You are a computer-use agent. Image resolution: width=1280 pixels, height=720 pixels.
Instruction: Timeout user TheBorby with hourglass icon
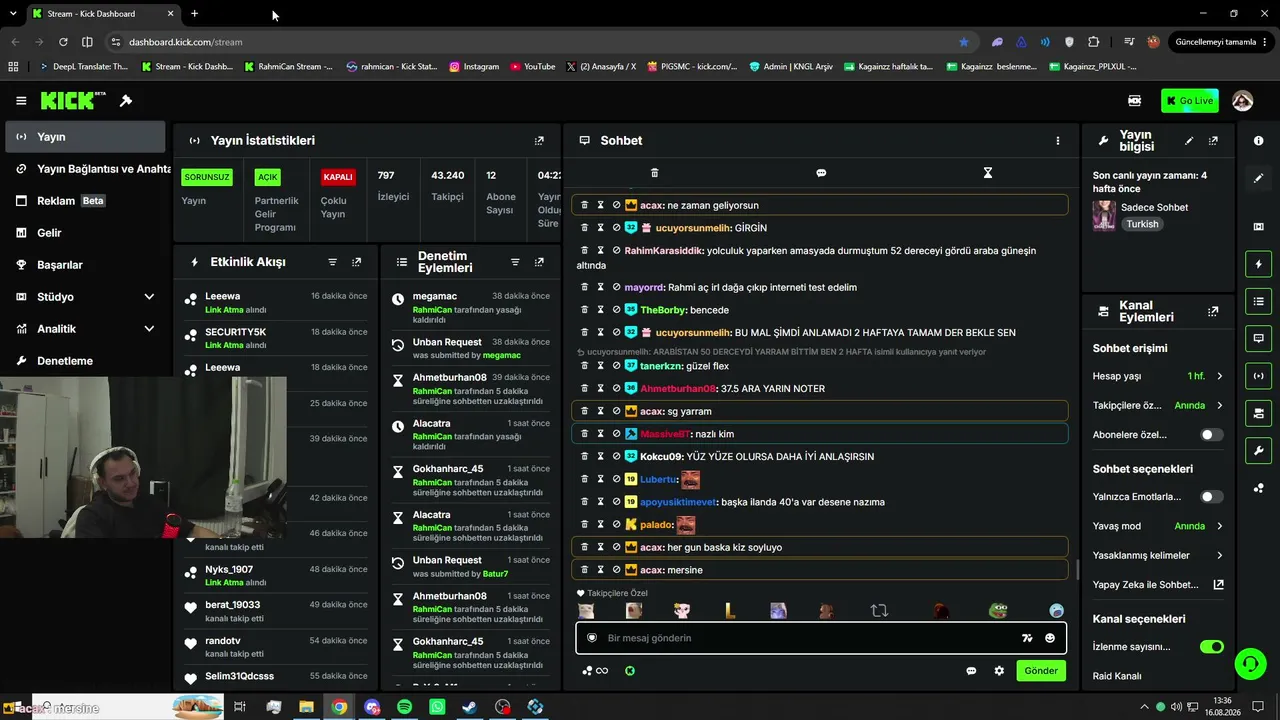[601, 310]
